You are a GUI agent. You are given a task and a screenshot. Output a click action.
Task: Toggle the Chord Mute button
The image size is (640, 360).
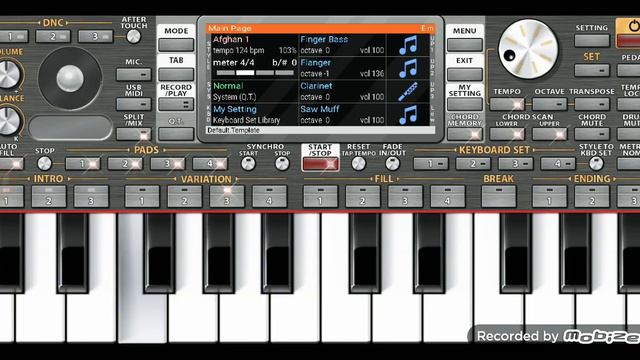(x=592, y=134)
